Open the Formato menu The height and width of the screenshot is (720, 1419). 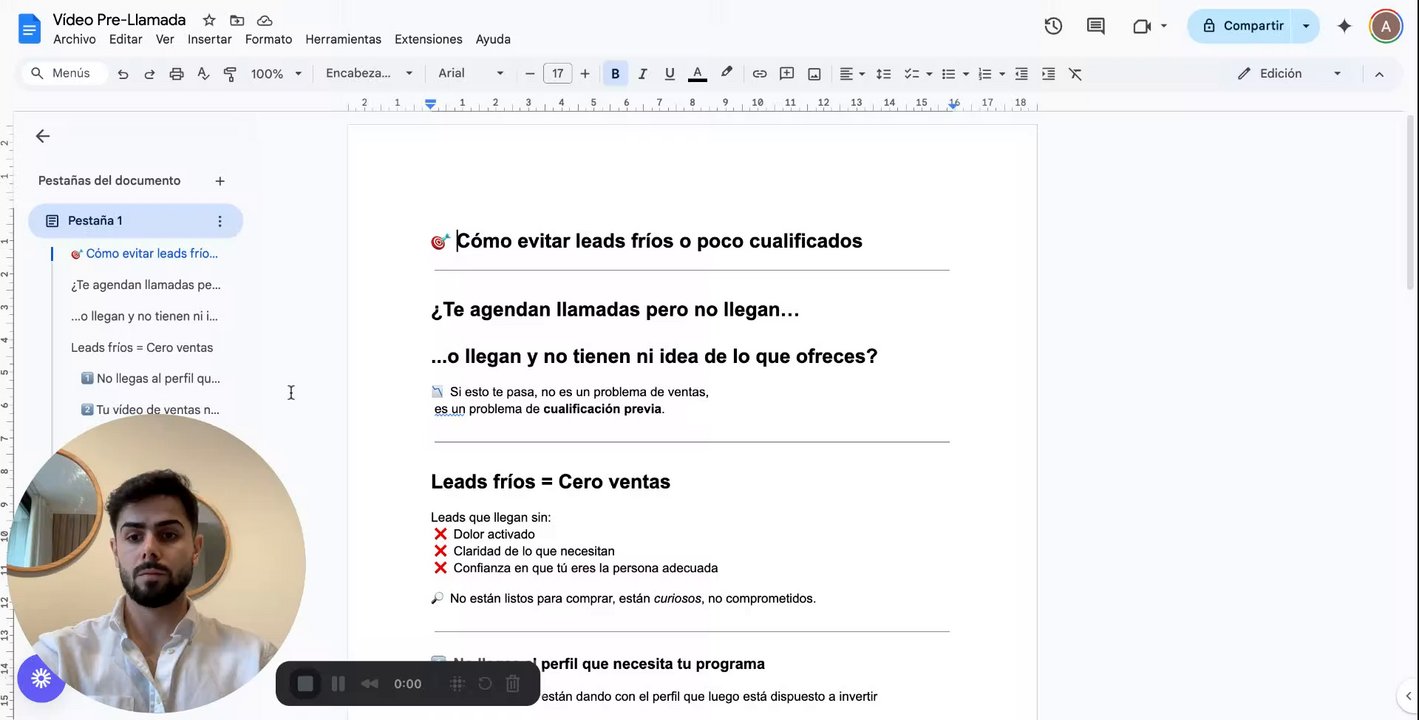[x=268, y=39]
